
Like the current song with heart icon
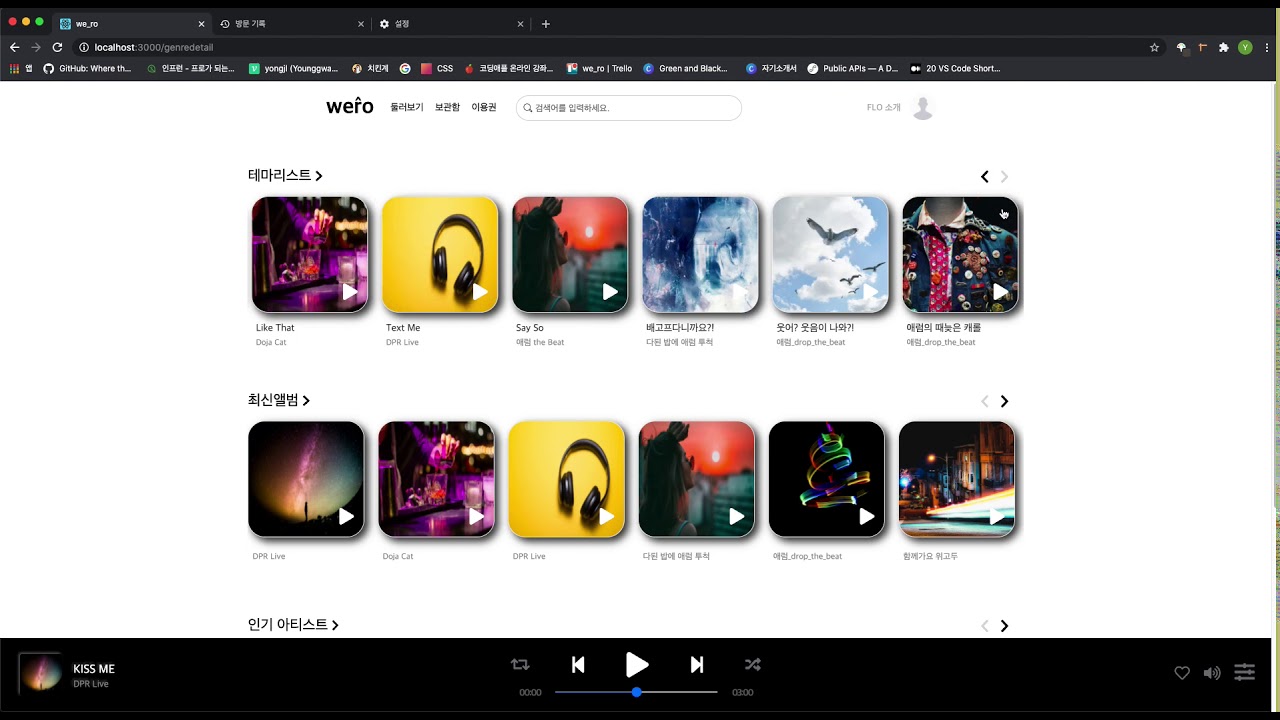point(1182,673)
